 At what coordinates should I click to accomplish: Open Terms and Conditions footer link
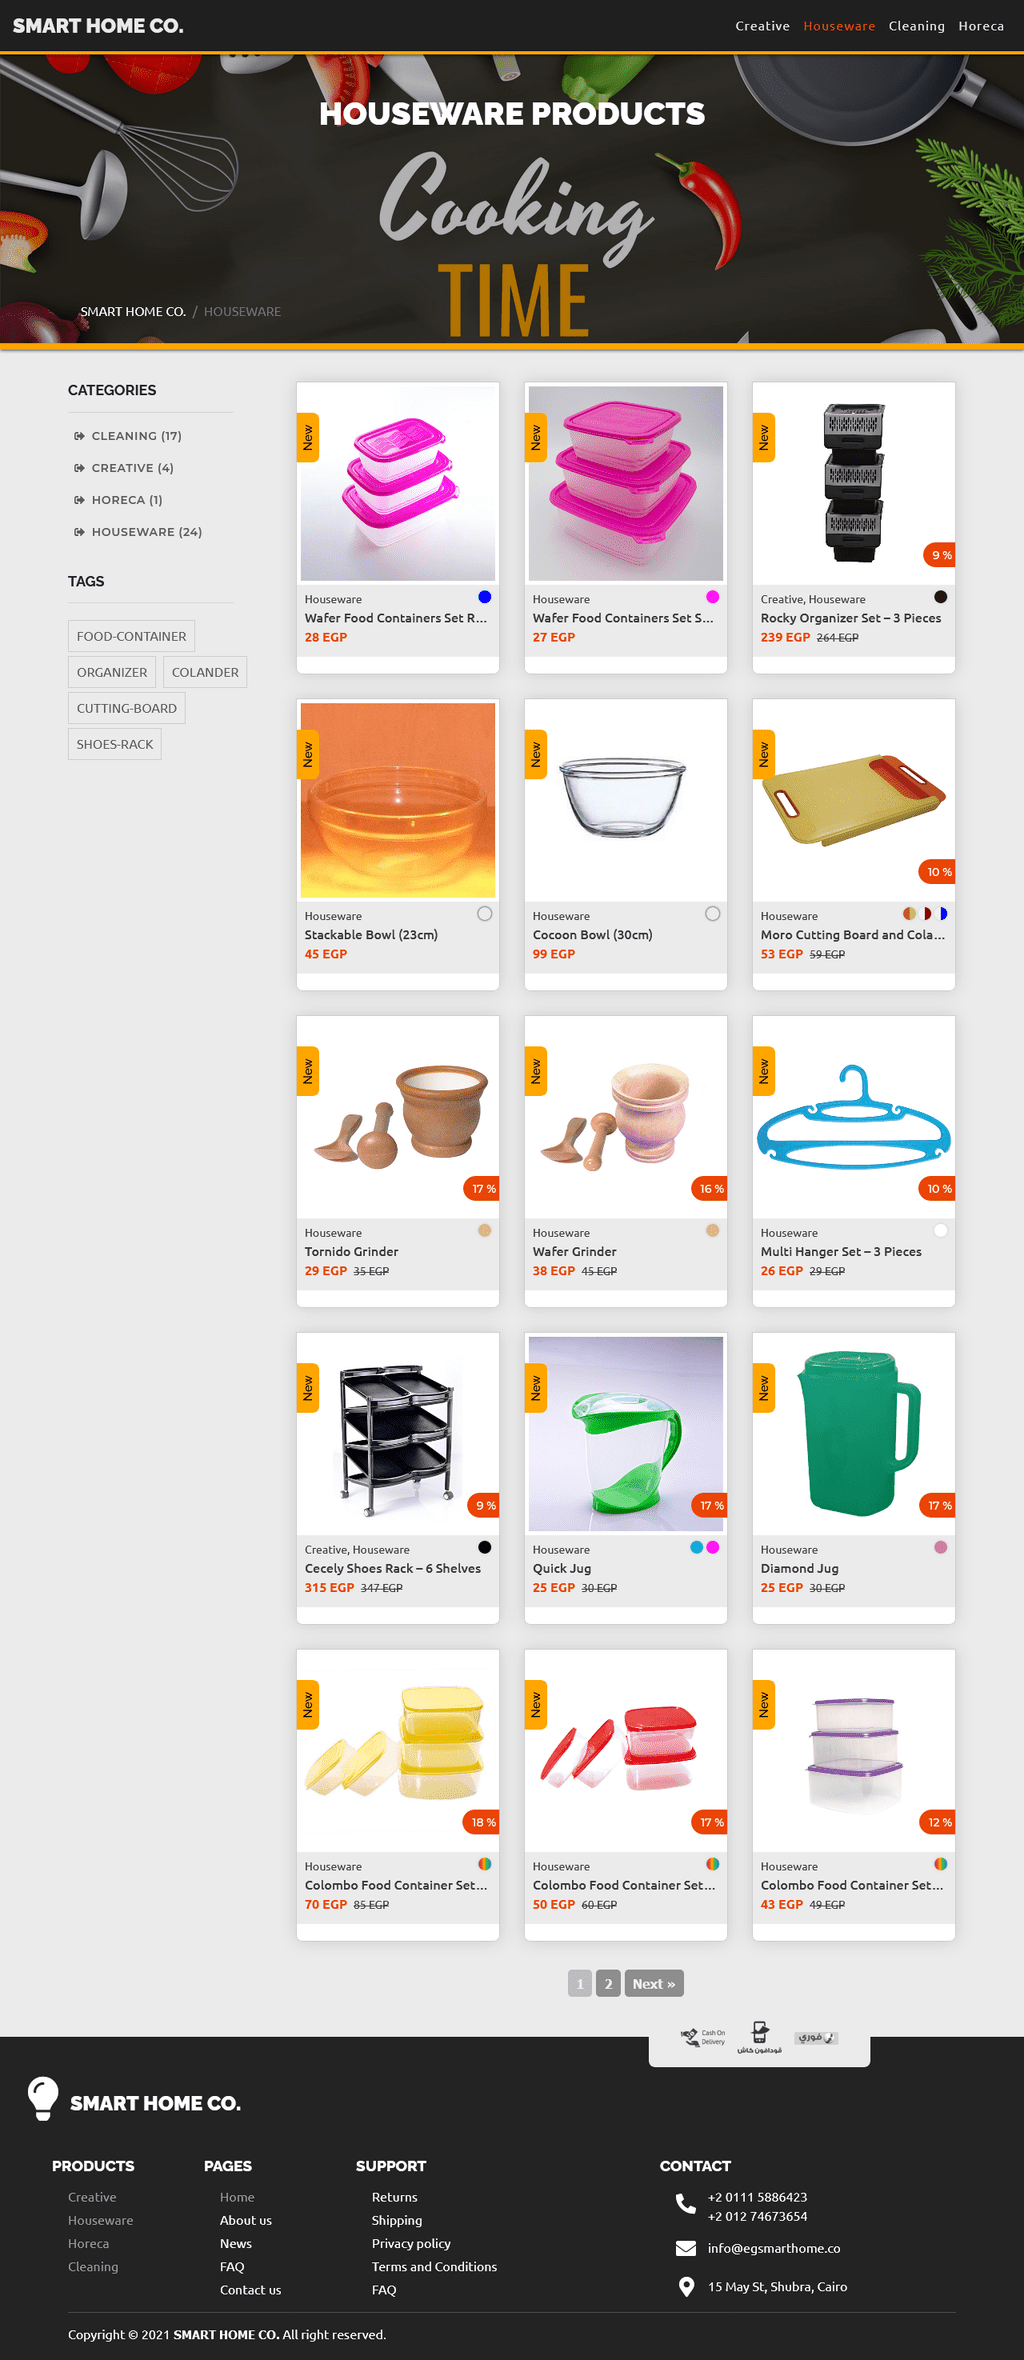click(434, 2266)
